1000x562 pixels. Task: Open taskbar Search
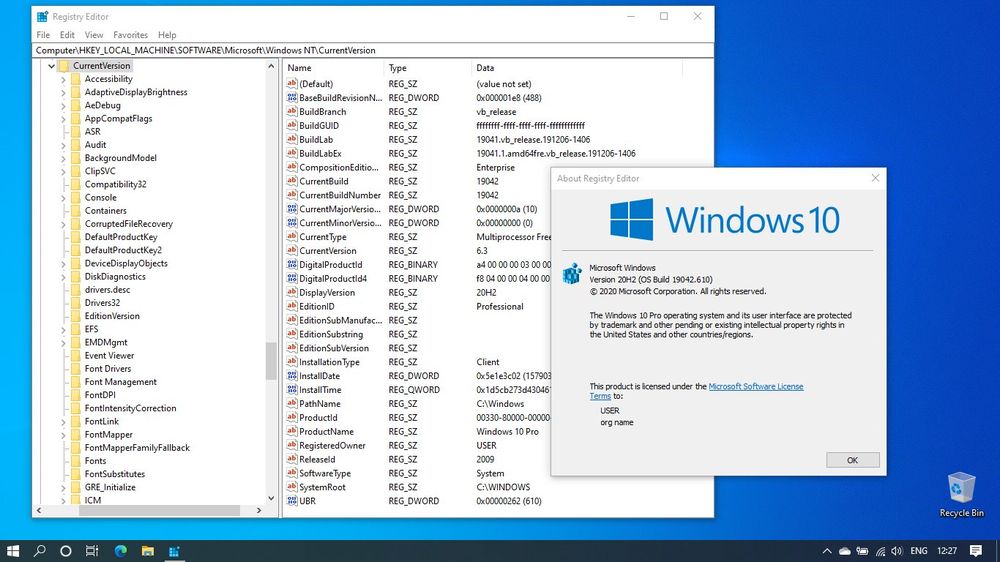click(x=40, y=551)
